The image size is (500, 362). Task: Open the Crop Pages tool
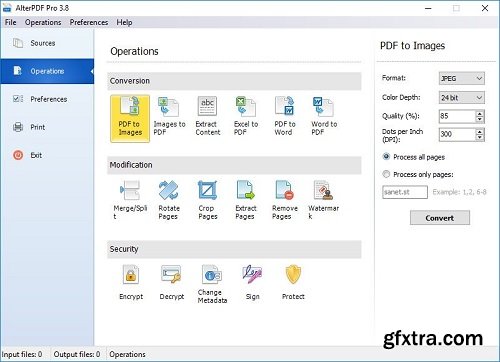[208, 200]
